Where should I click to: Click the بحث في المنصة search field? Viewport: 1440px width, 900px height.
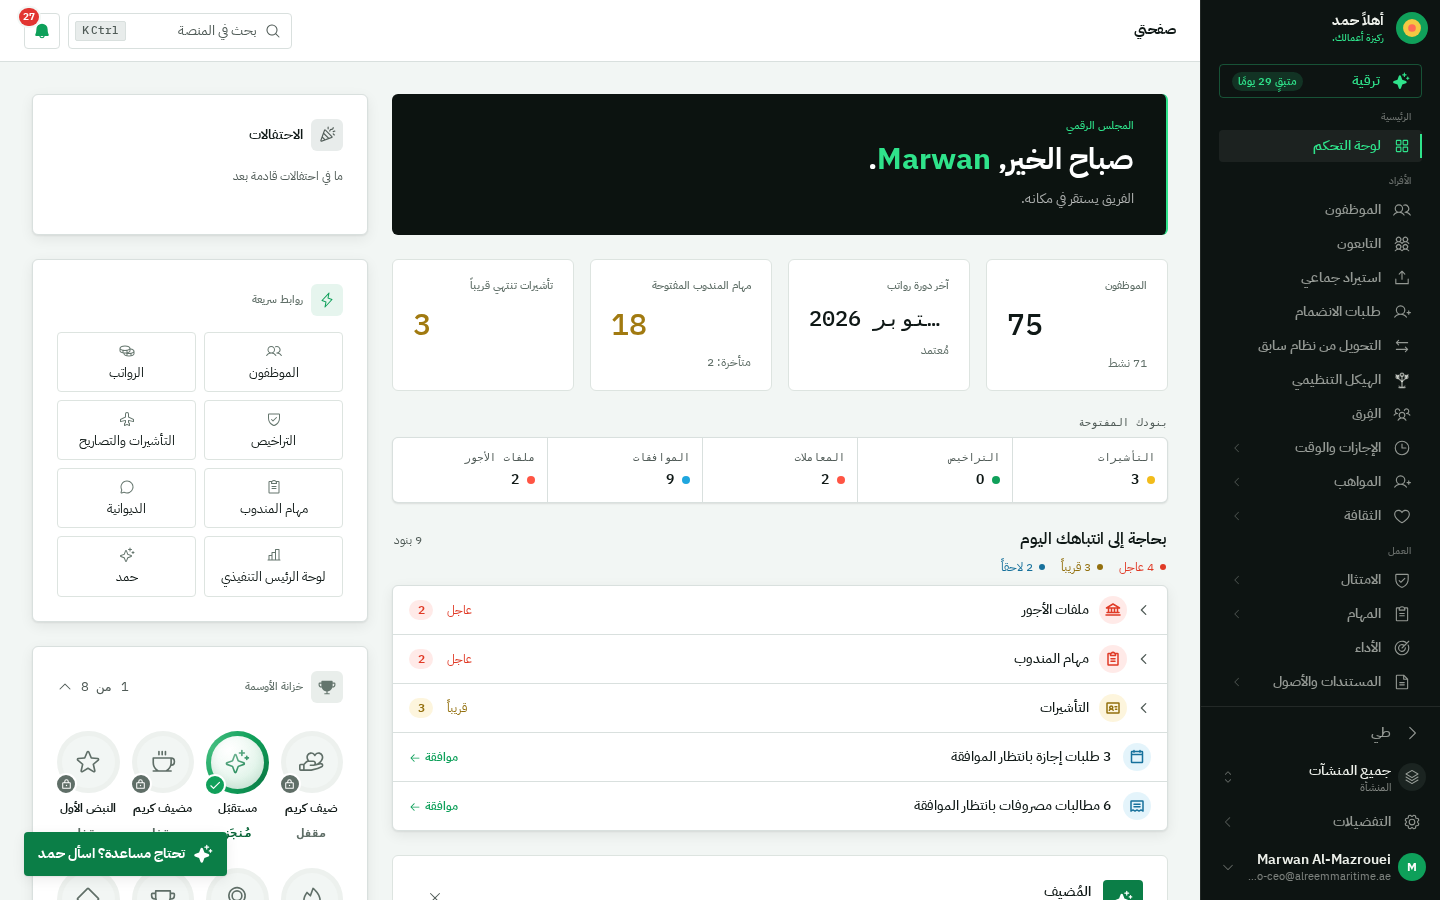point(180,31)
